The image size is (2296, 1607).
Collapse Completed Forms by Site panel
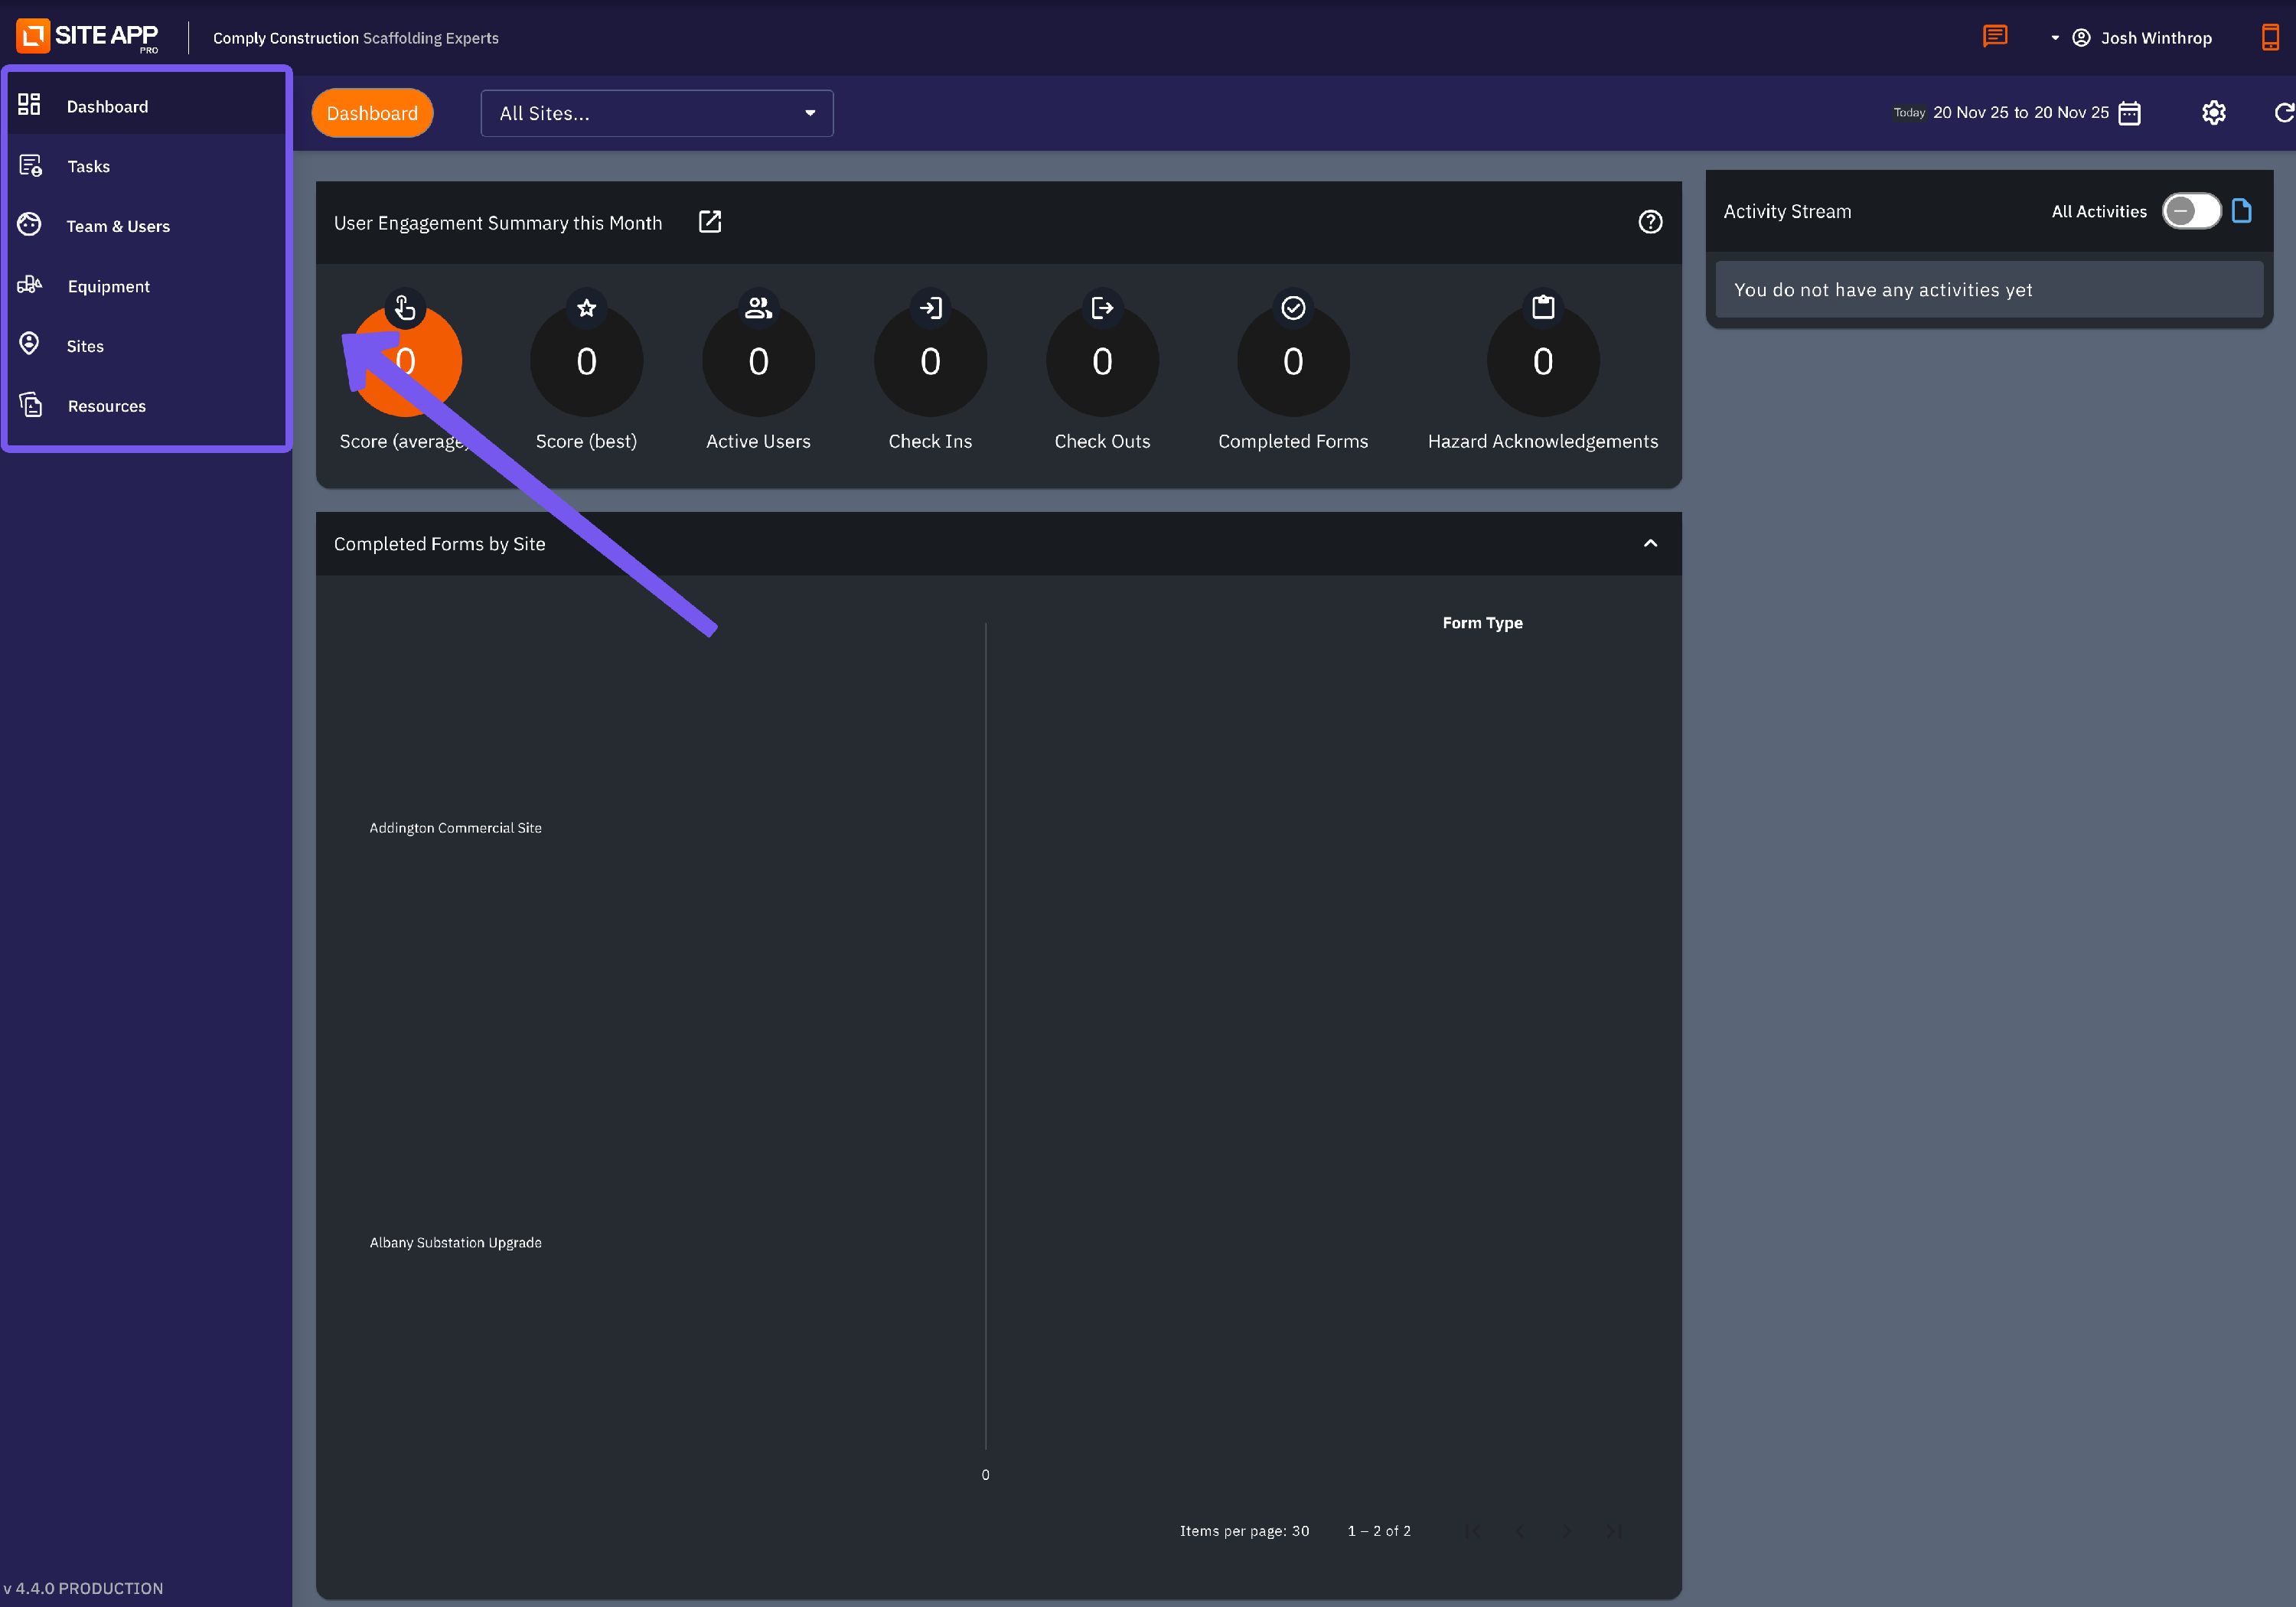(x=1650, y=543)
